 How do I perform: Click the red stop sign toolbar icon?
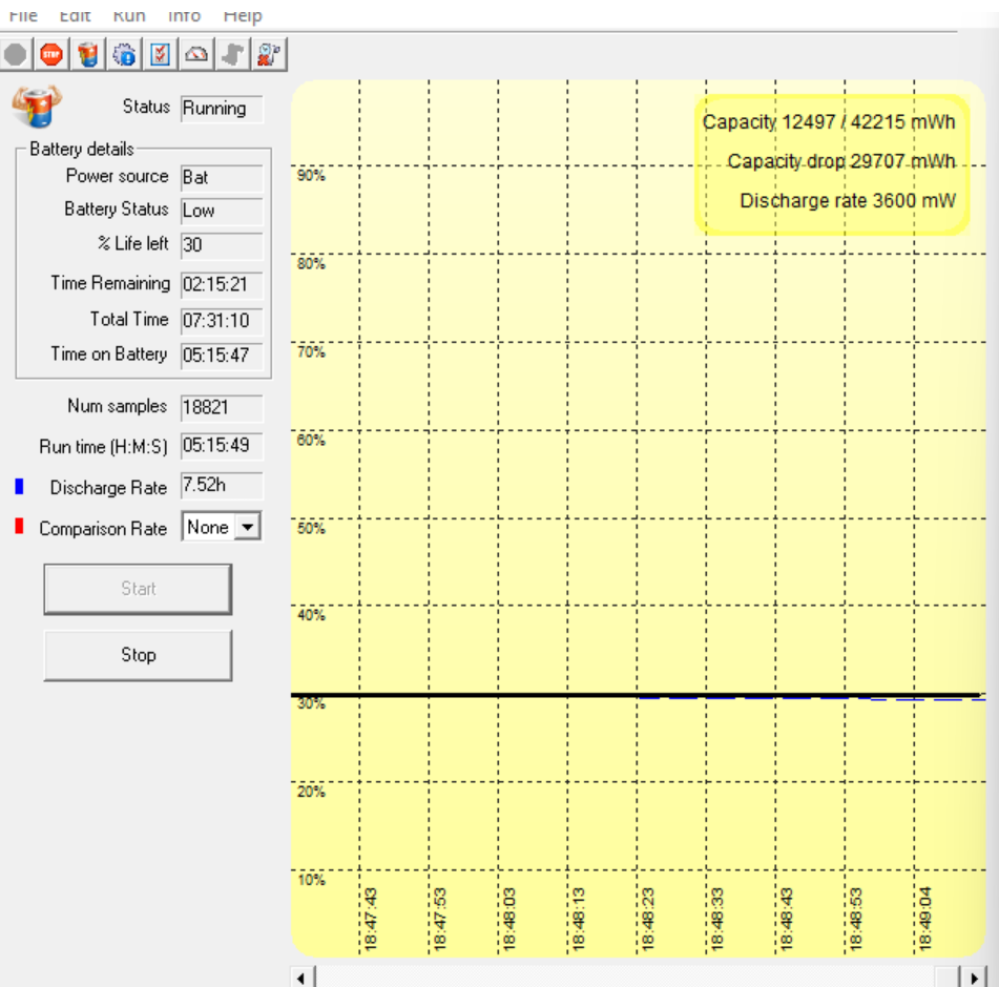pos(53,54)
